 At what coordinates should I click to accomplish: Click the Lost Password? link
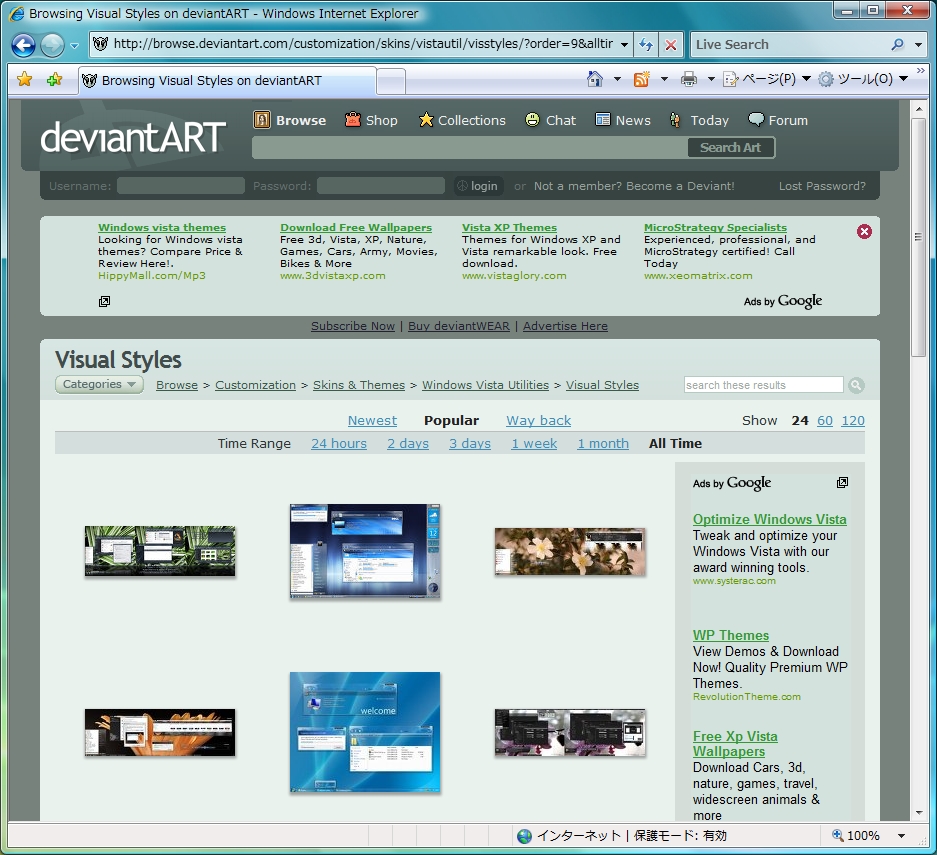tap(822, 186)
